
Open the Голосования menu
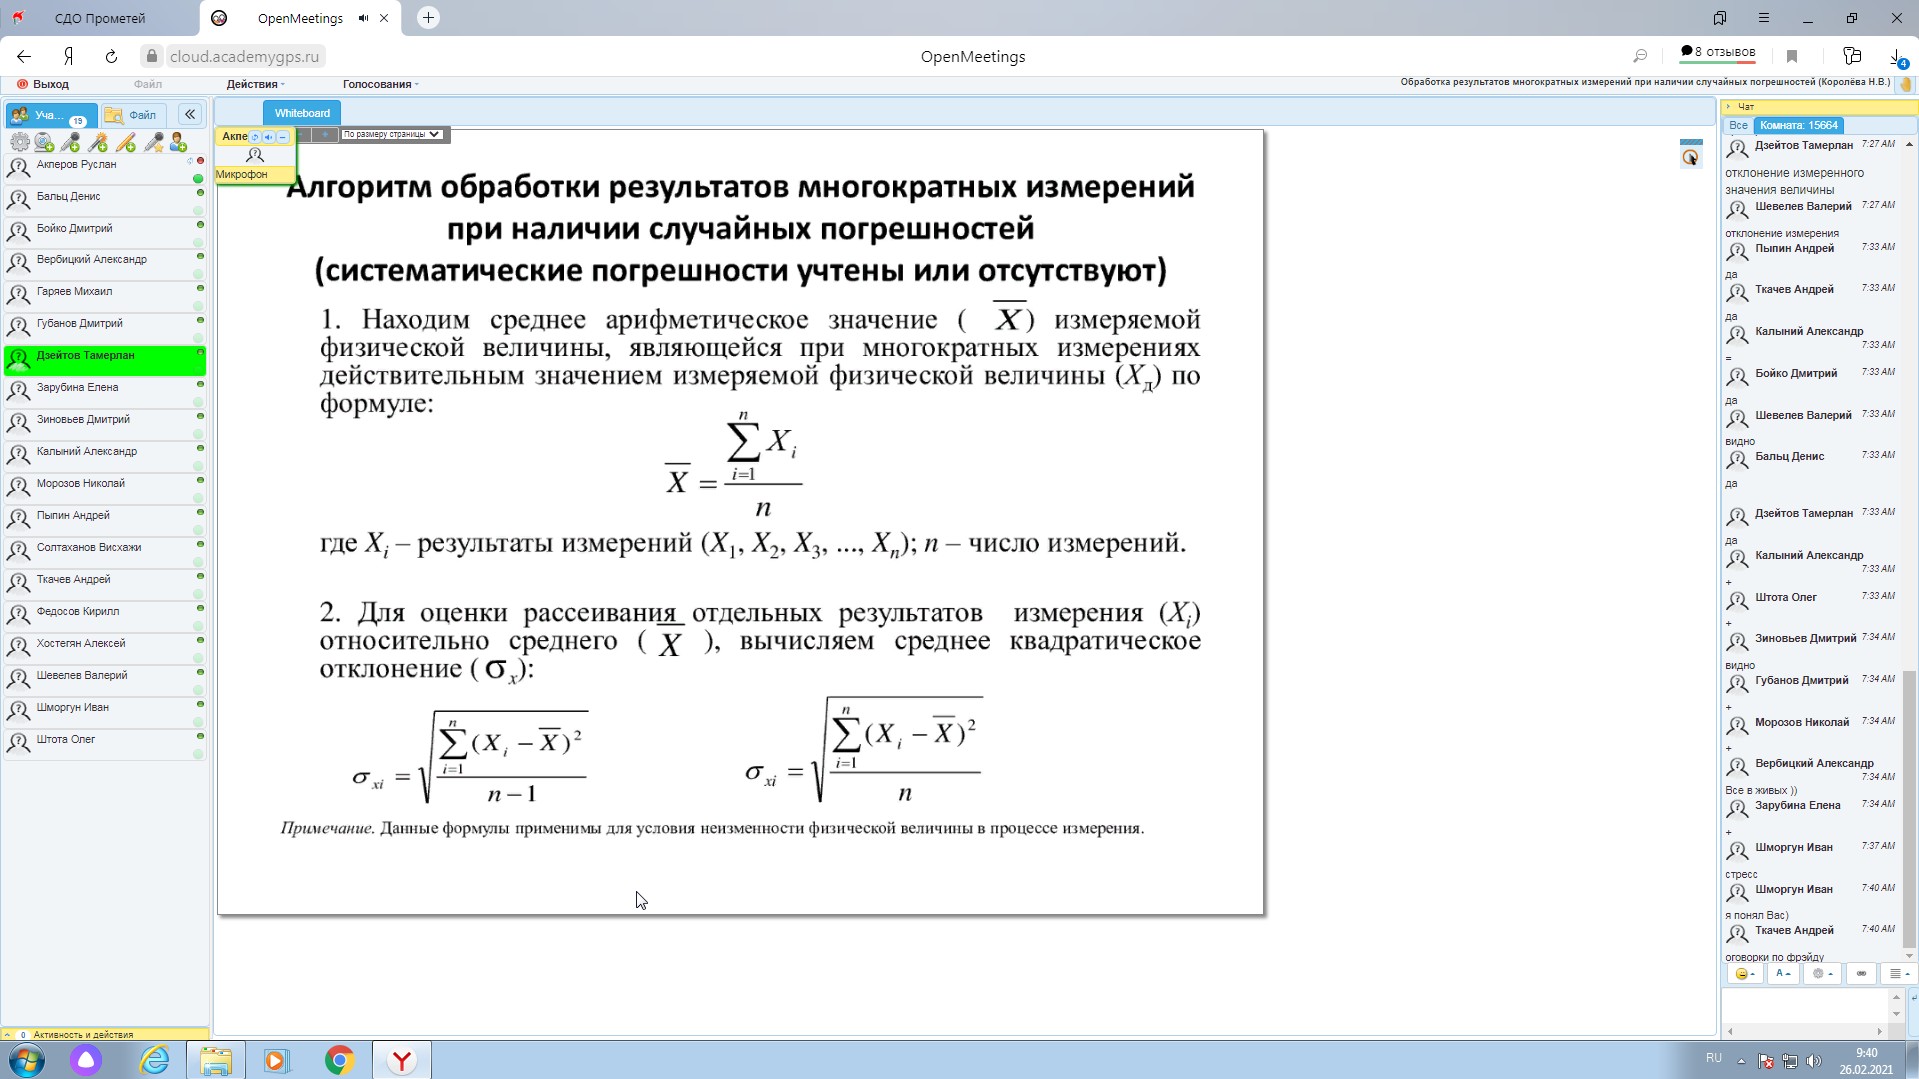tap(380, 84)
